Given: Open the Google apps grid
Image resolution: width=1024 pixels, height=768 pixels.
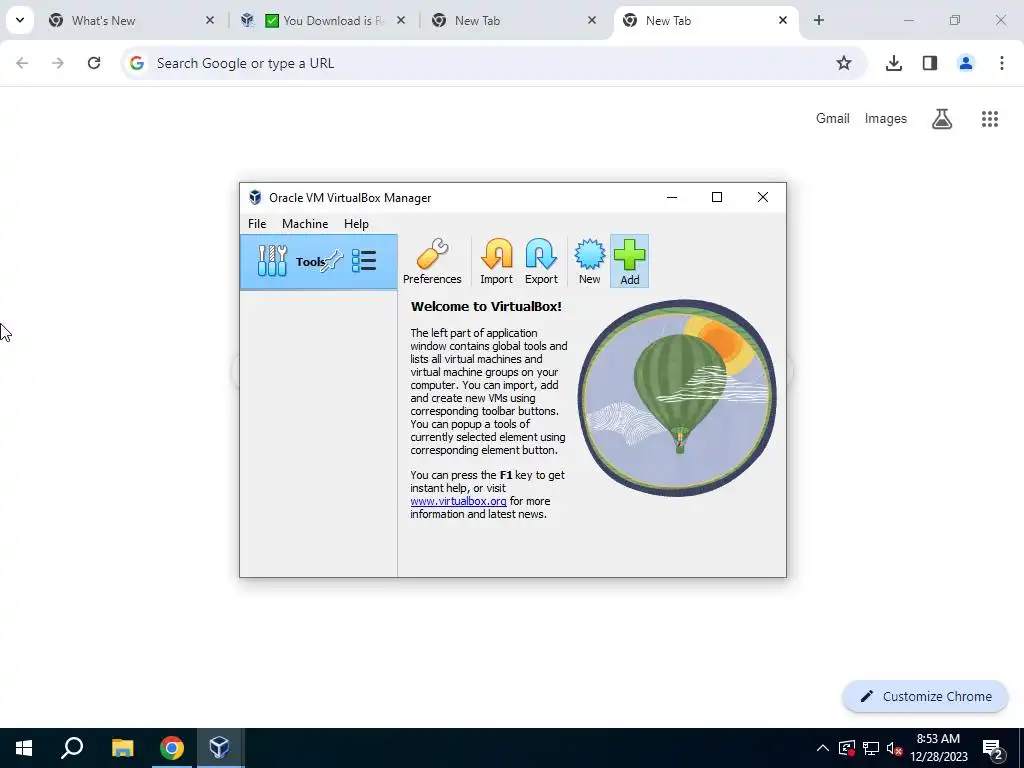Looking at the screenshot, I should point(990,119).
